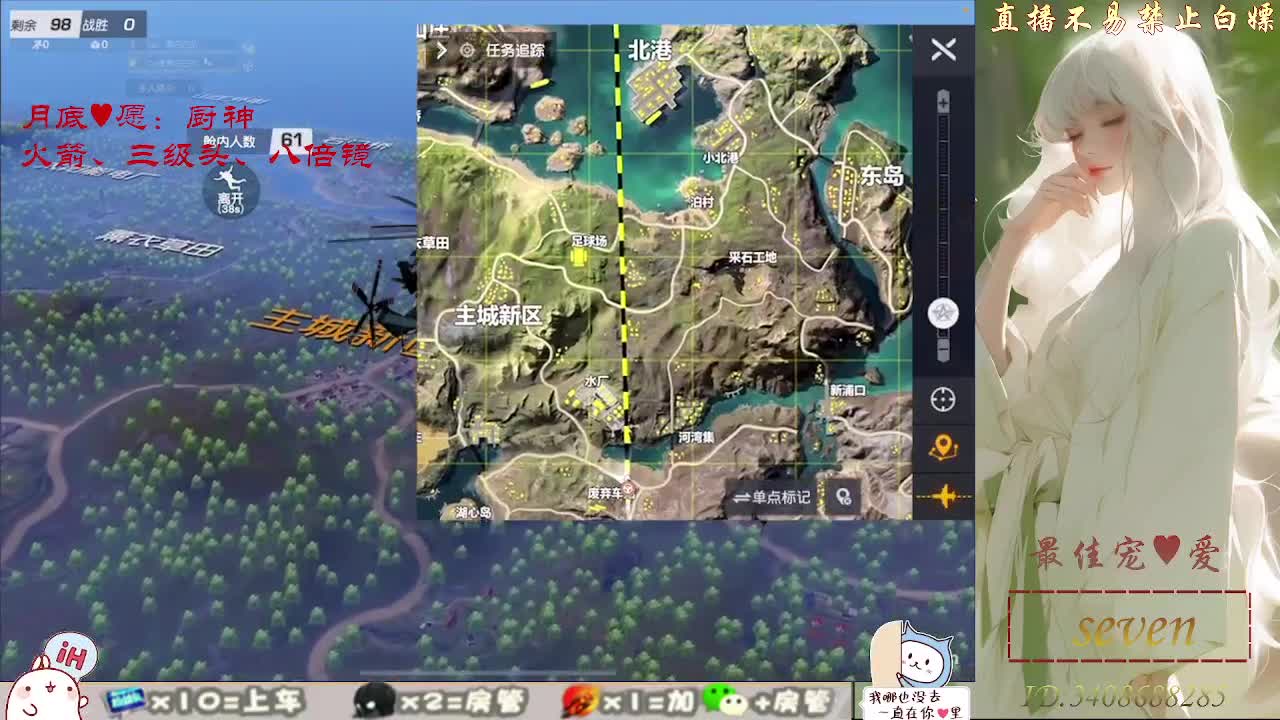The height and width of the screenshot is (720, 1280).
Task: Click the yellow football field marker icon
Action: pos(579,258)
